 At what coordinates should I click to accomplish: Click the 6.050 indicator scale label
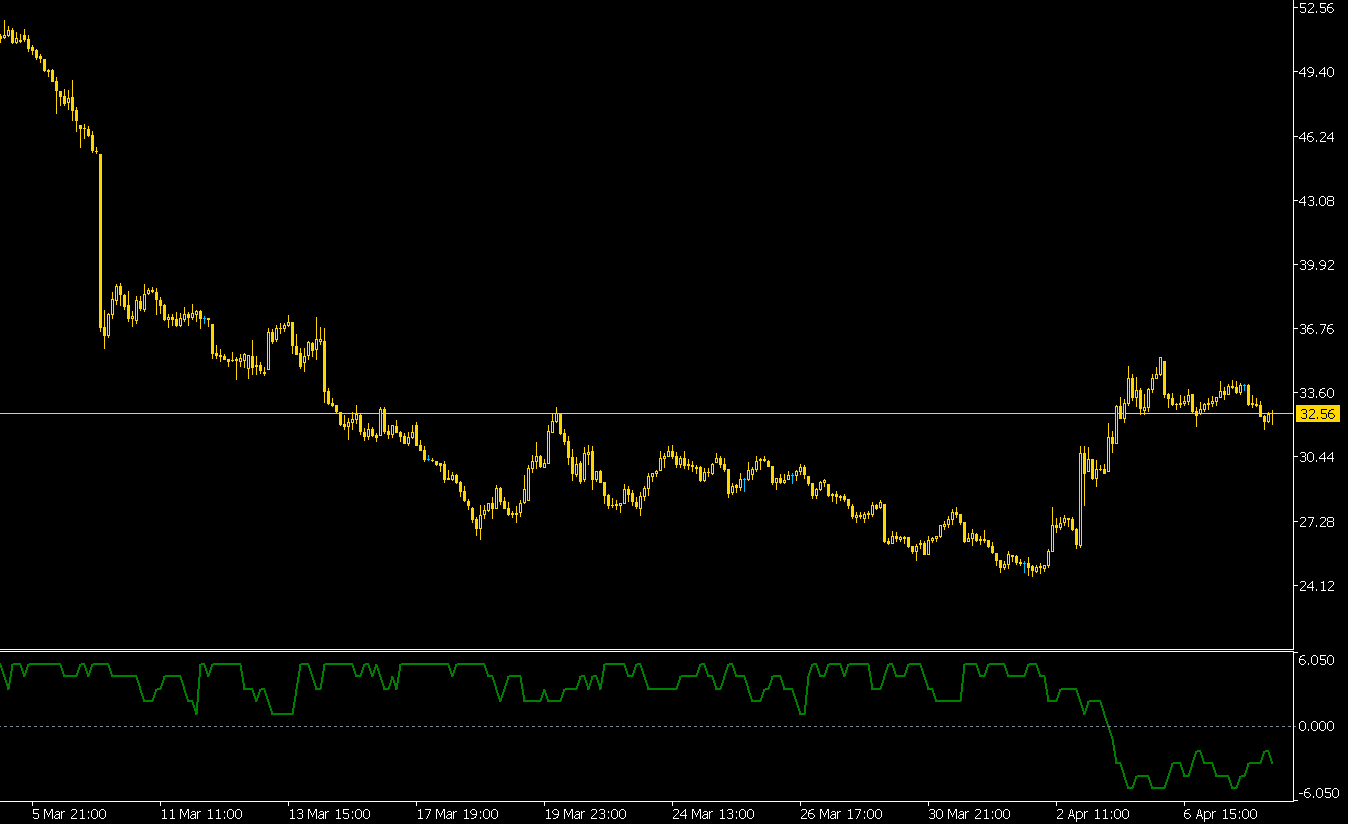tap(1315, 661)
